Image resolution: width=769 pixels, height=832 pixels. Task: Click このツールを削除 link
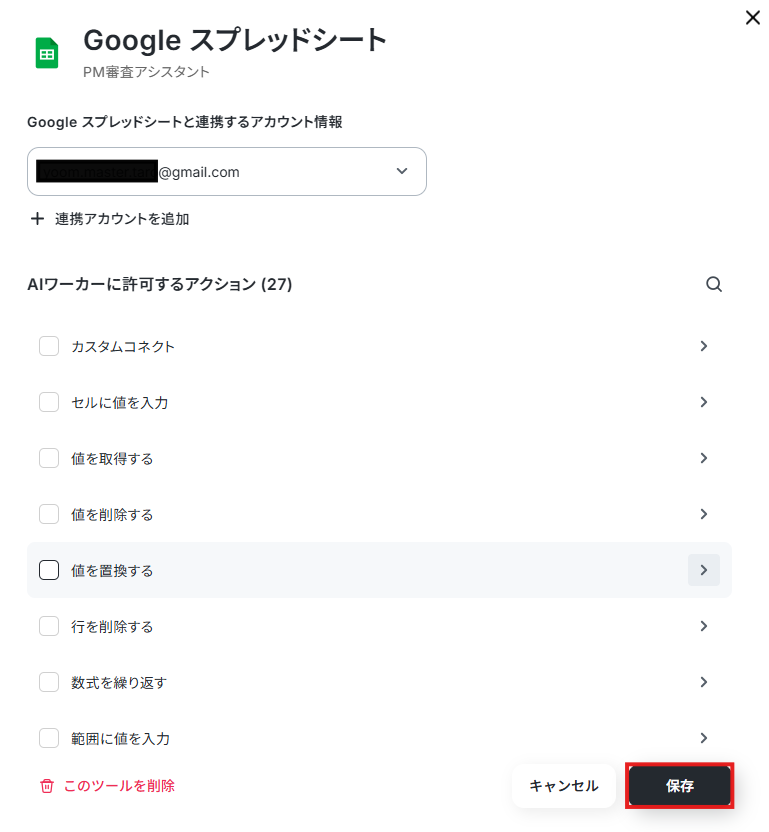[119, 786]
